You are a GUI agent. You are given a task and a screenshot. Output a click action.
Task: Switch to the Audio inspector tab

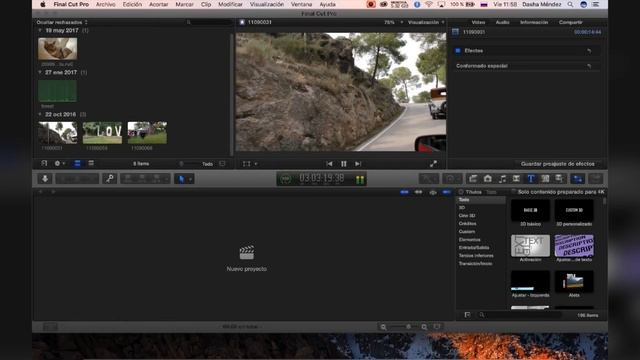pos(502,22)
